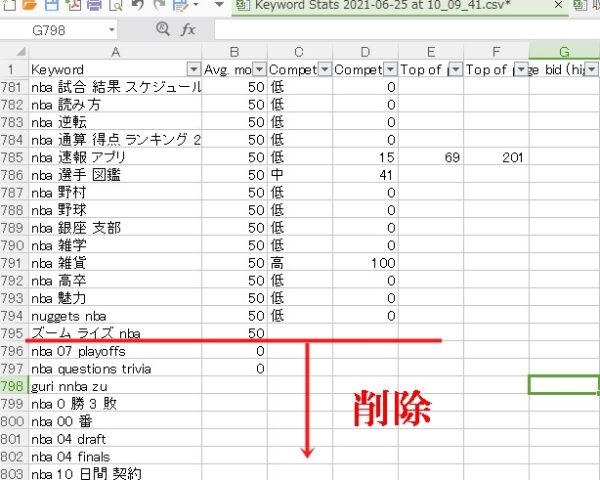Image resolution: width=600 pixels, height=480 pixels.
Task: Click cell 'nba 読み方'
Action: 115,104
